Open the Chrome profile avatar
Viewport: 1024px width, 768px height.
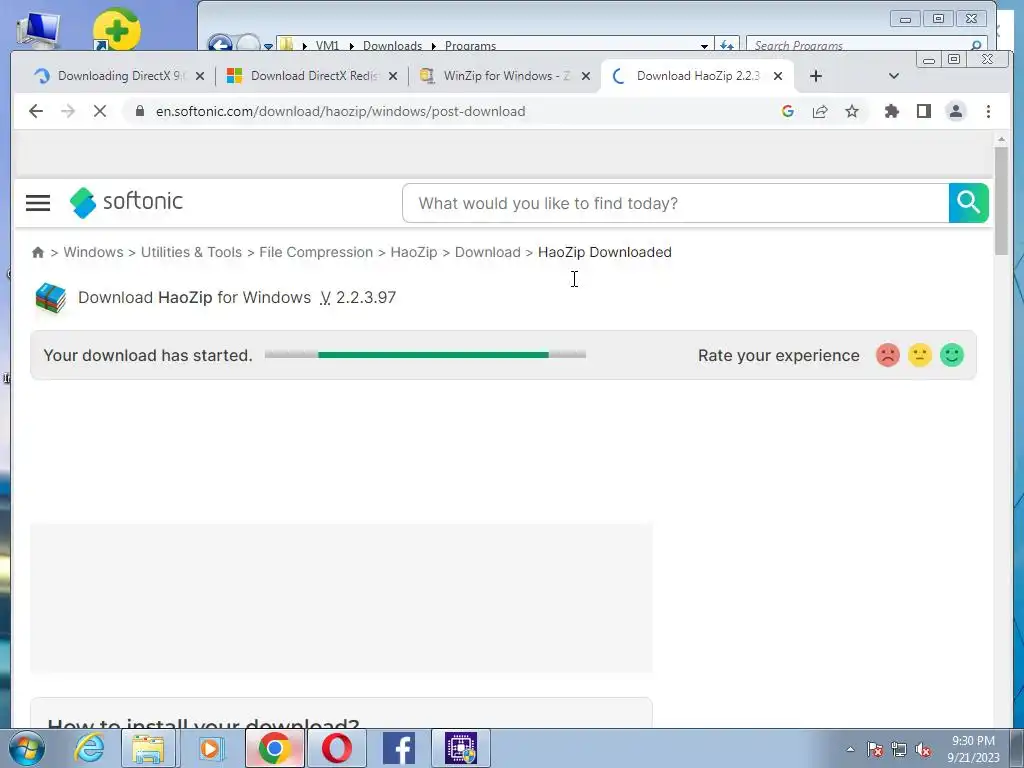coord(955,111)
